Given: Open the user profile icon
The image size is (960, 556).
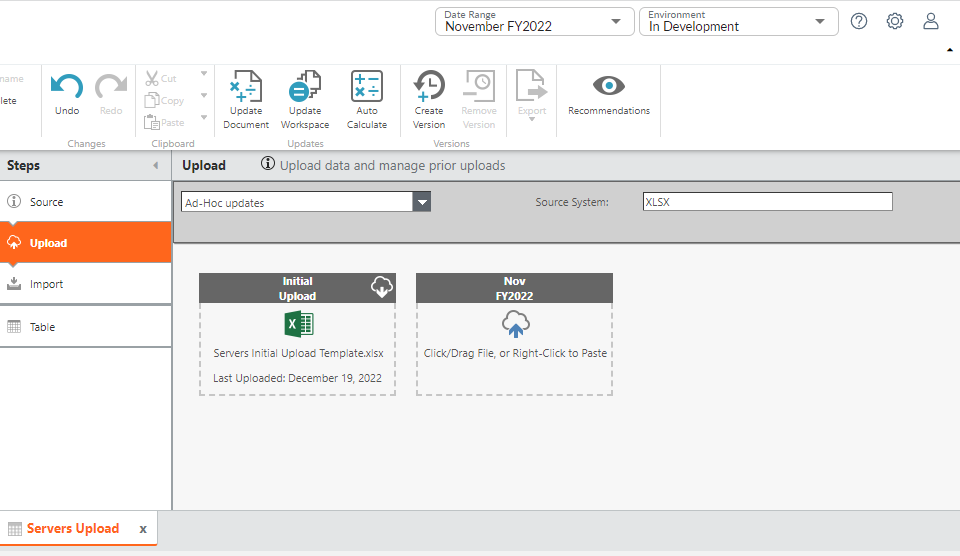Looking at the screenshot, I should click(x=931, y=21).
